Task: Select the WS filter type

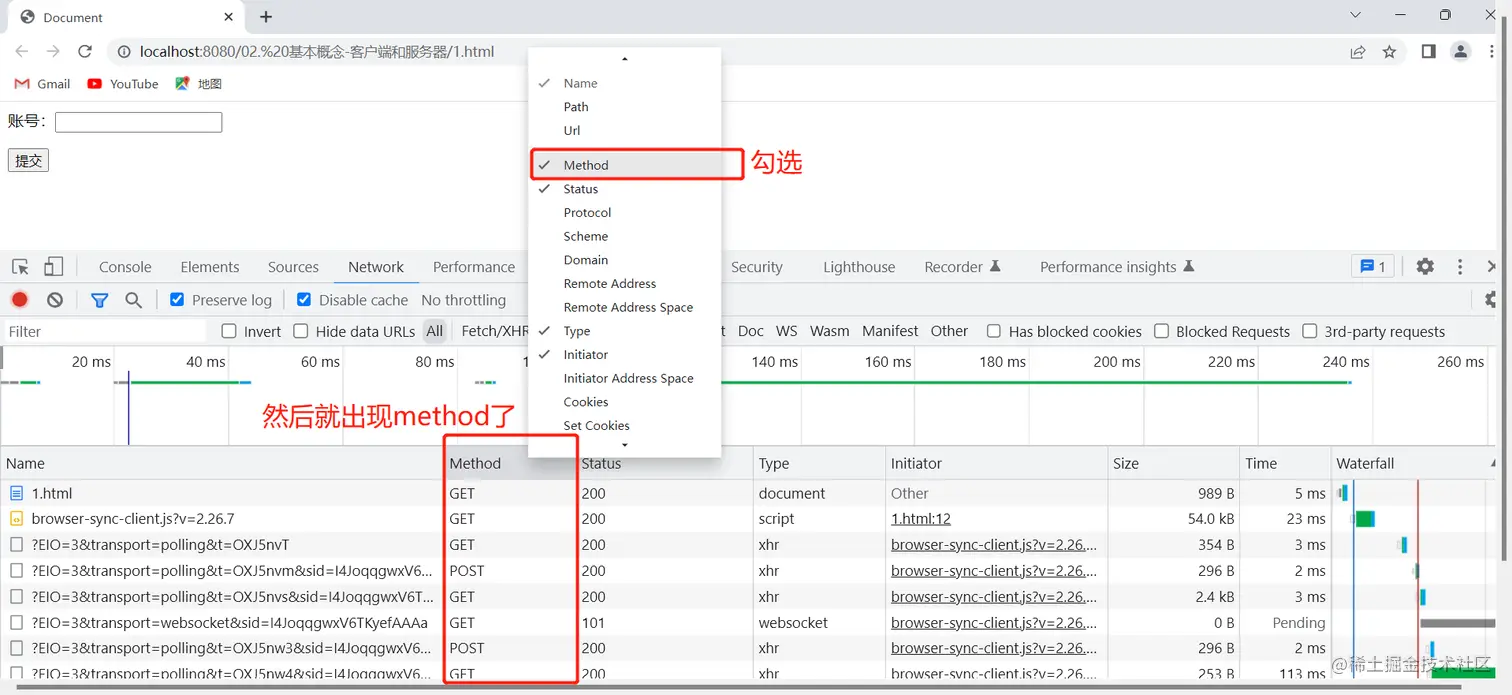Action: (x=787, y=331)
